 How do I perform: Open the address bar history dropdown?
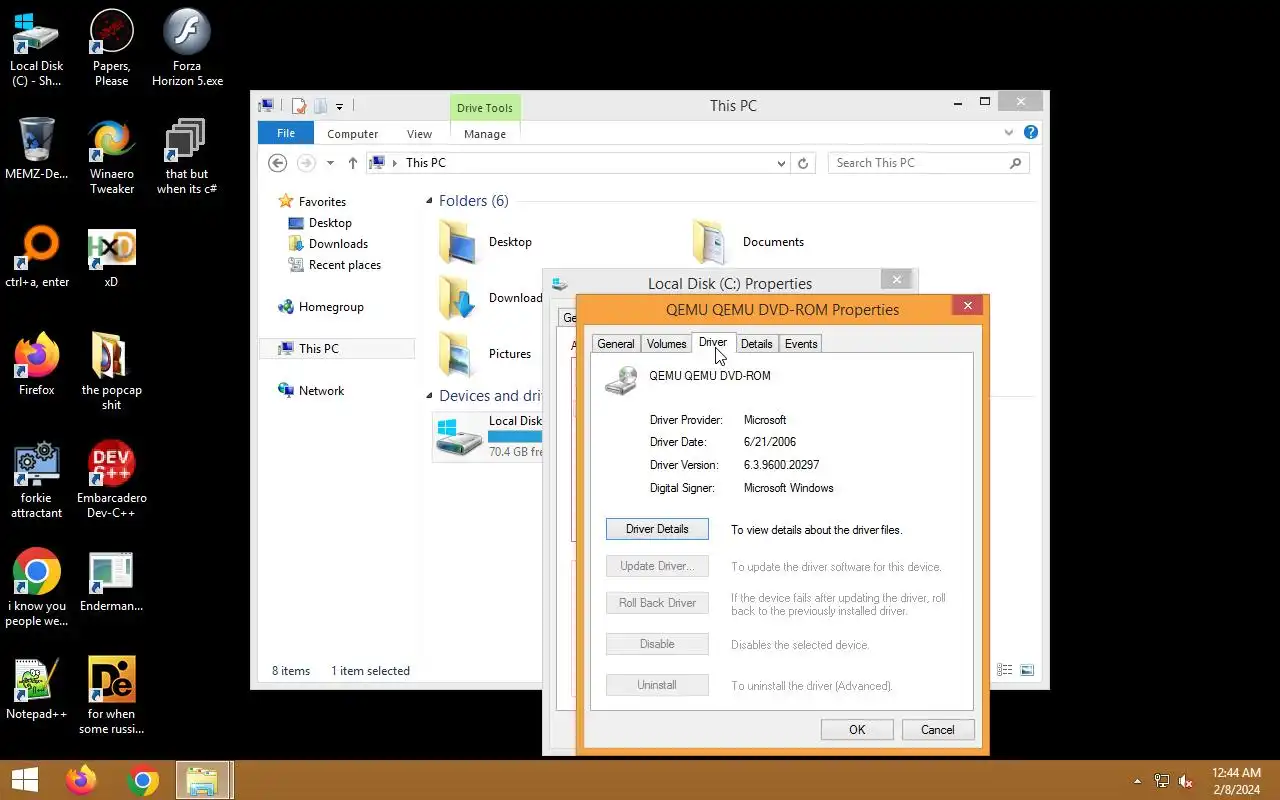781,163
